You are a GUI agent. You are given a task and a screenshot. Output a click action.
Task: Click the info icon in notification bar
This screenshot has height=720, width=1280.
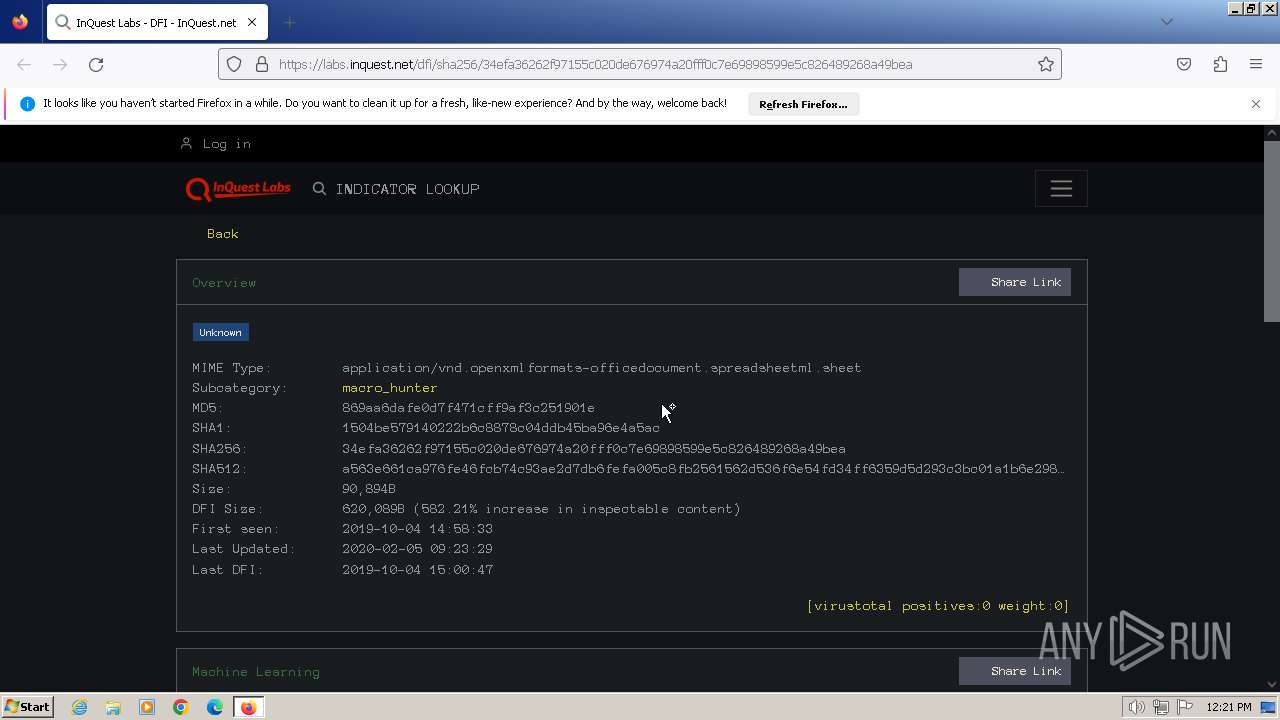click(x=27, y=104)
